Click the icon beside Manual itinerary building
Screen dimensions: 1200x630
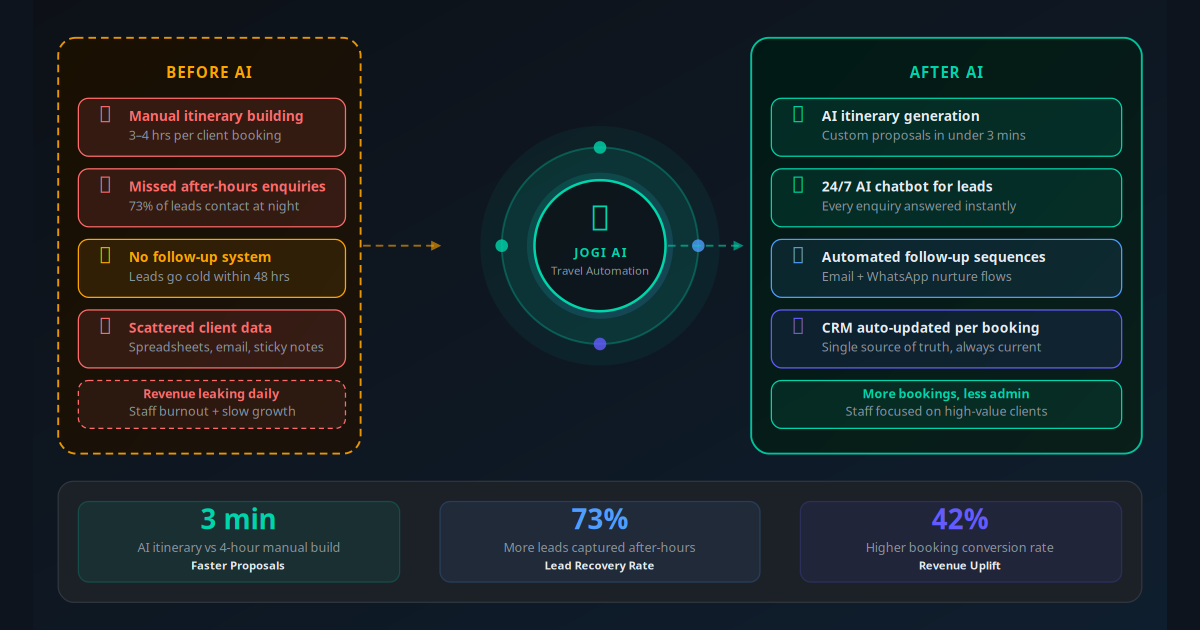(105, 114)
